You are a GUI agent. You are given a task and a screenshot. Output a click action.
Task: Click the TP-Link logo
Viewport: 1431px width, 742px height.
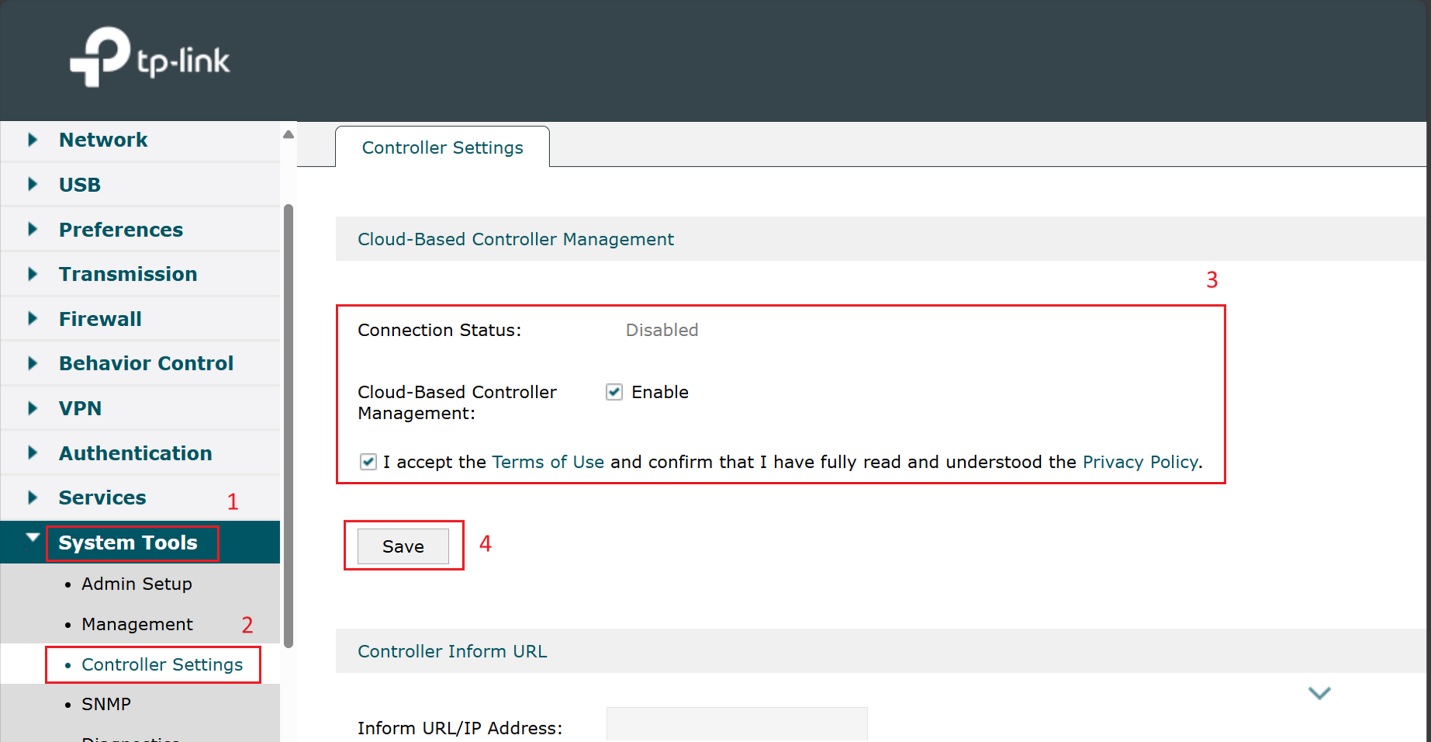tap(150, 58)
